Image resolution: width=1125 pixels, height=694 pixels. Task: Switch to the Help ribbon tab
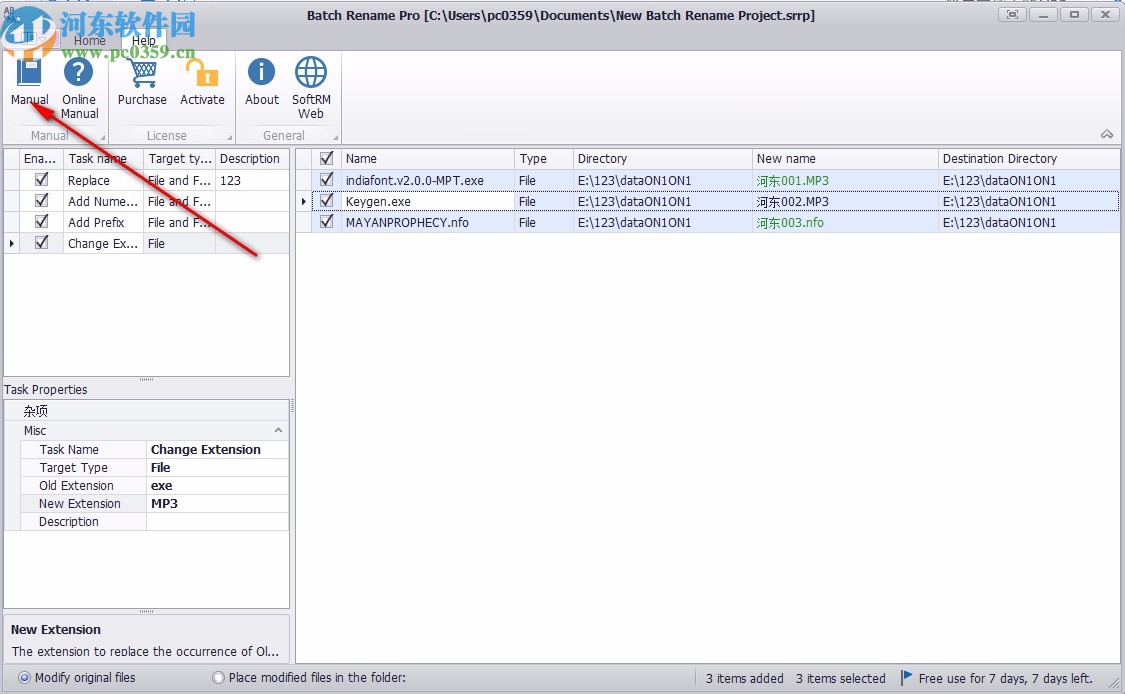[144, 41]
